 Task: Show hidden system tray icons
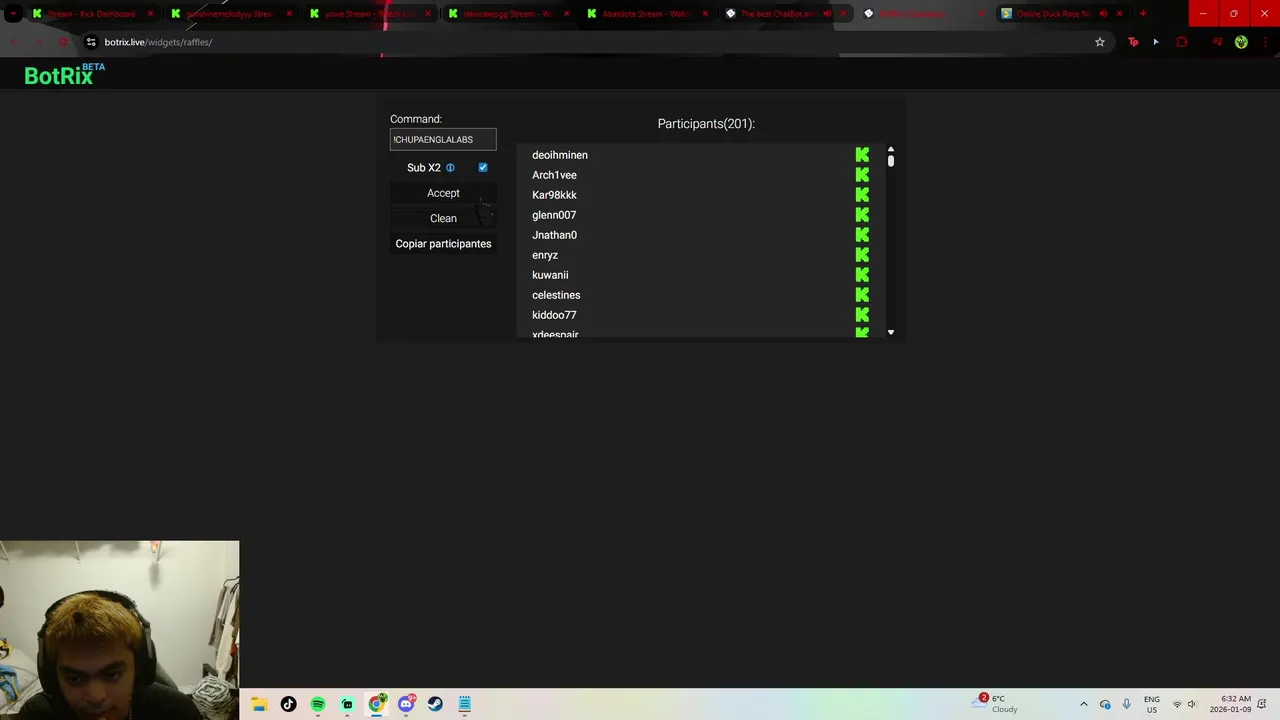pos(1083,704)
